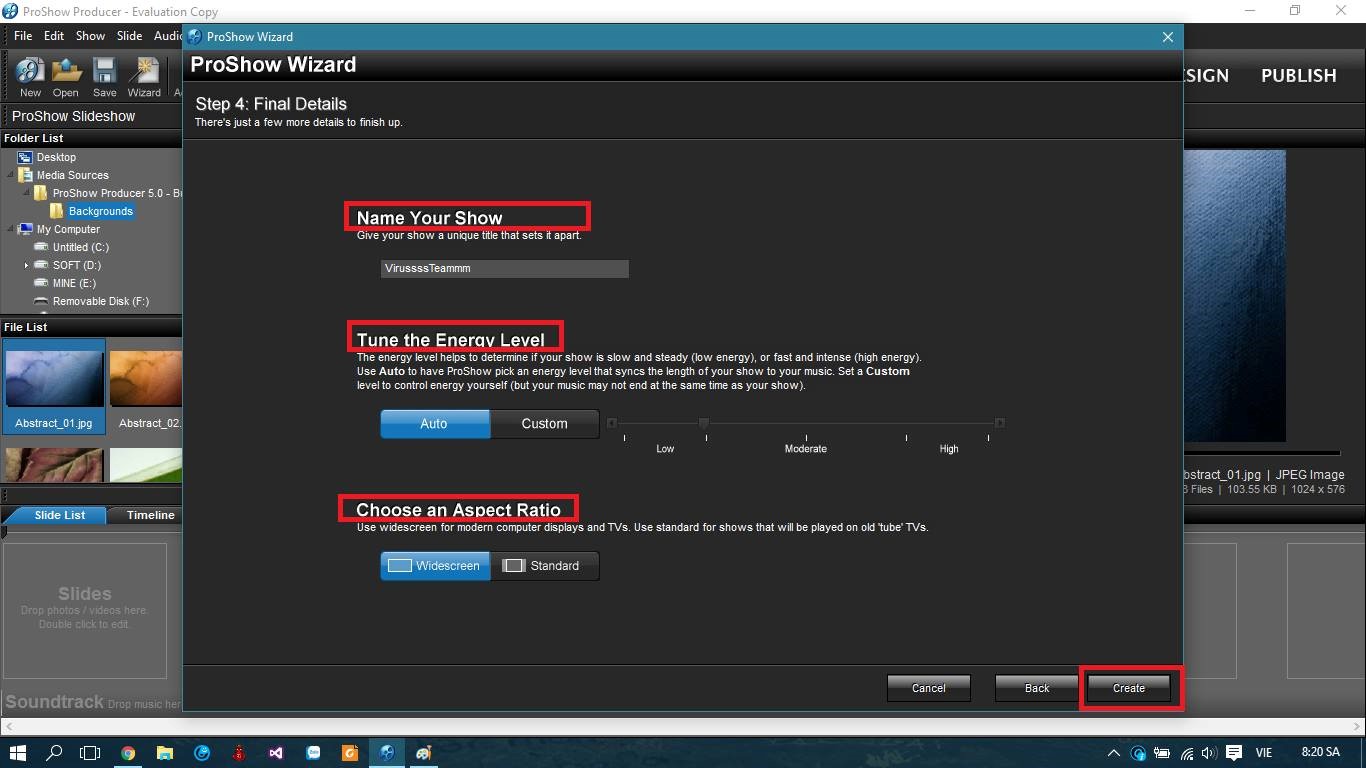Click the orange app taskbar icon
Image resolution: width=1366 pixels, height=768 pixels.
coord(350,753)
